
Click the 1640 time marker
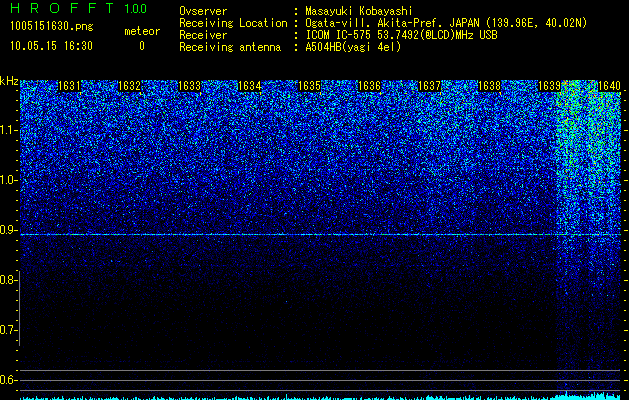point(609,86)
